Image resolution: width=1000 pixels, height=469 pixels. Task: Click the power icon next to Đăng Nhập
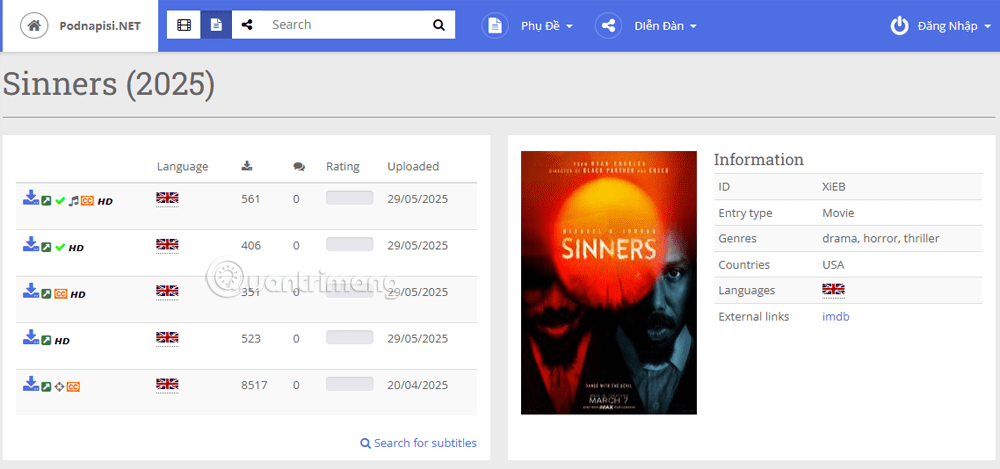[x=899, y=26]
